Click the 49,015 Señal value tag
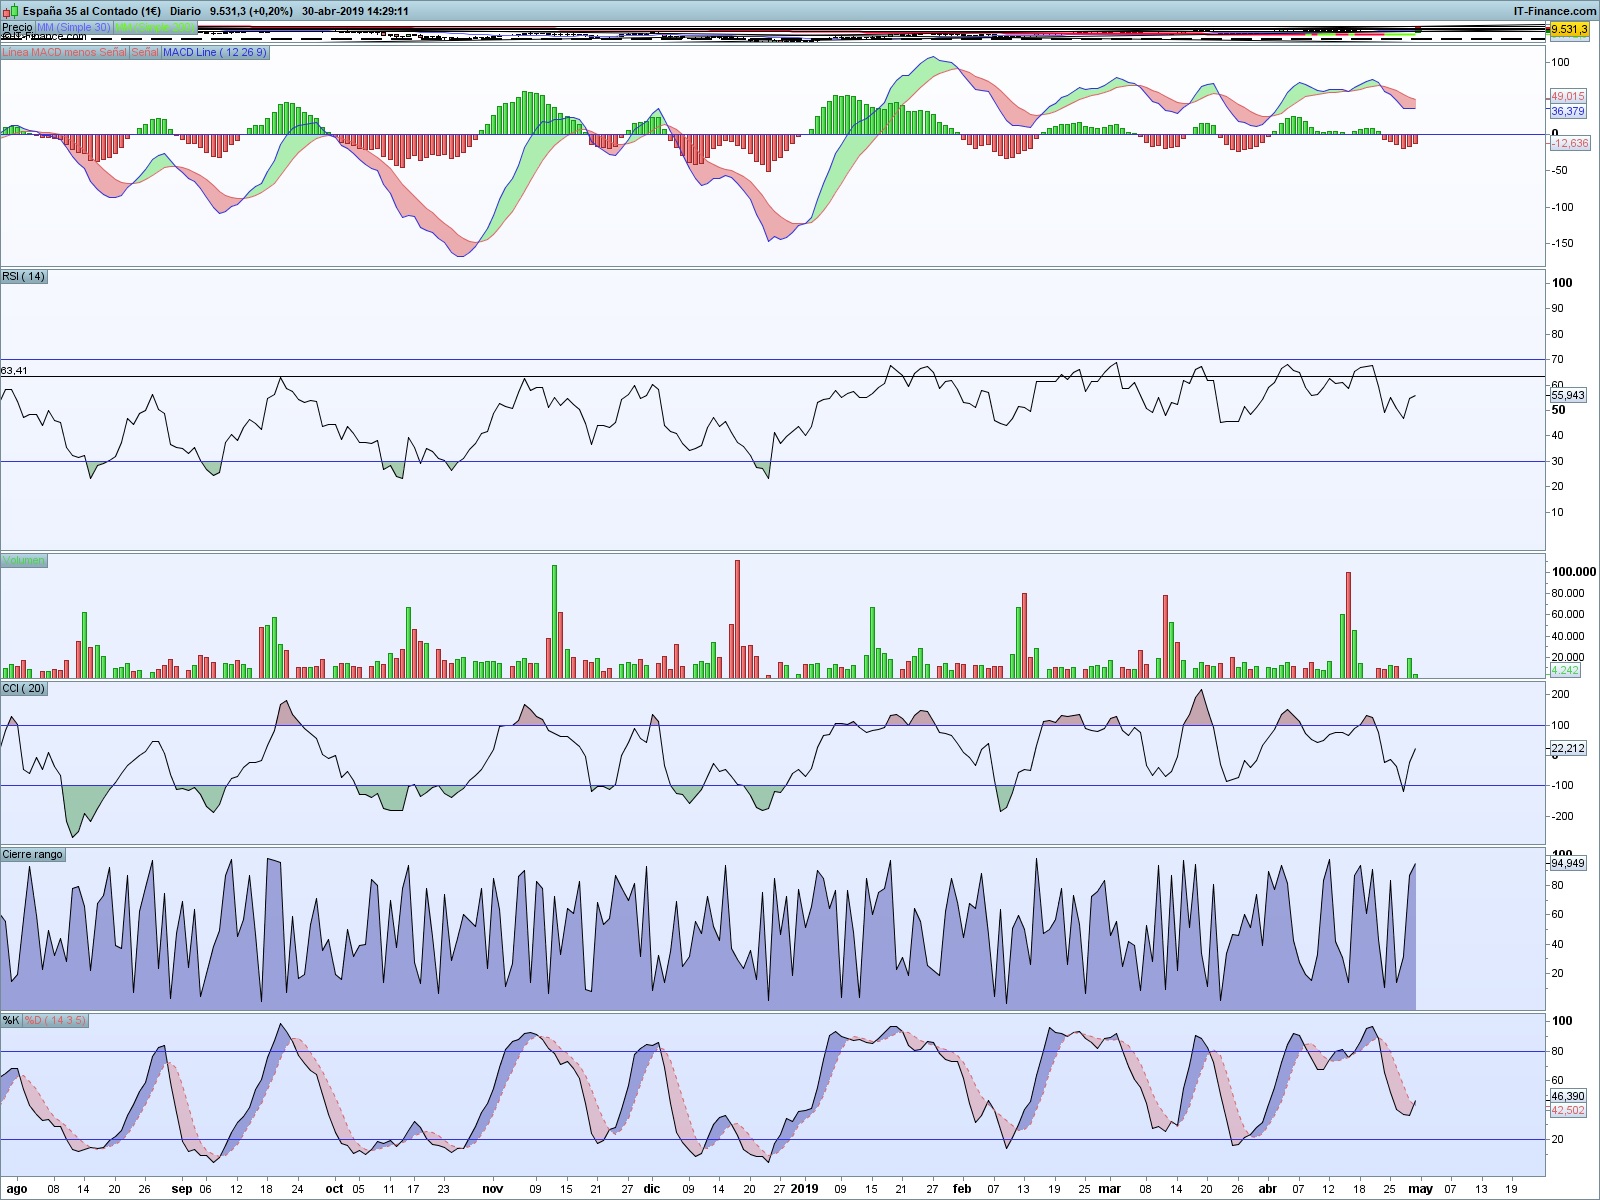Image resolution: width=1600 pixels, height=1200 pixels. pos(1568,96)
